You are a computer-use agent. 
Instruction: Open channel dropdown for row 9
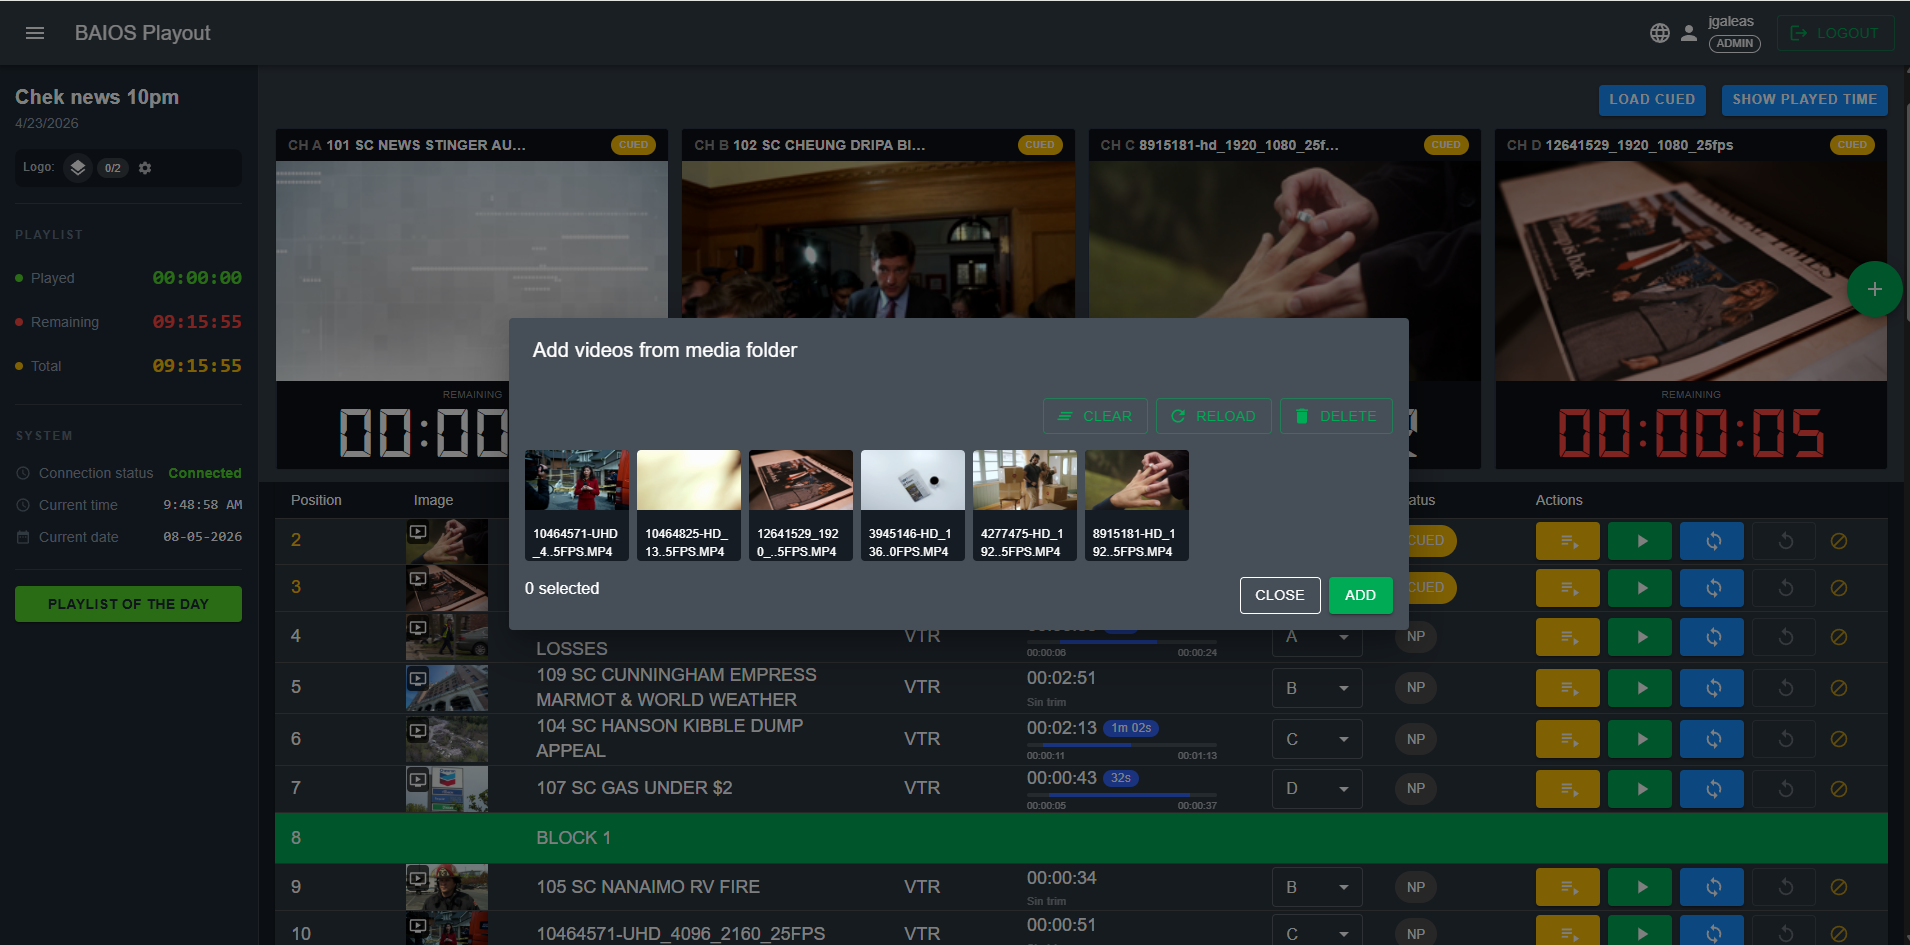1317,887
